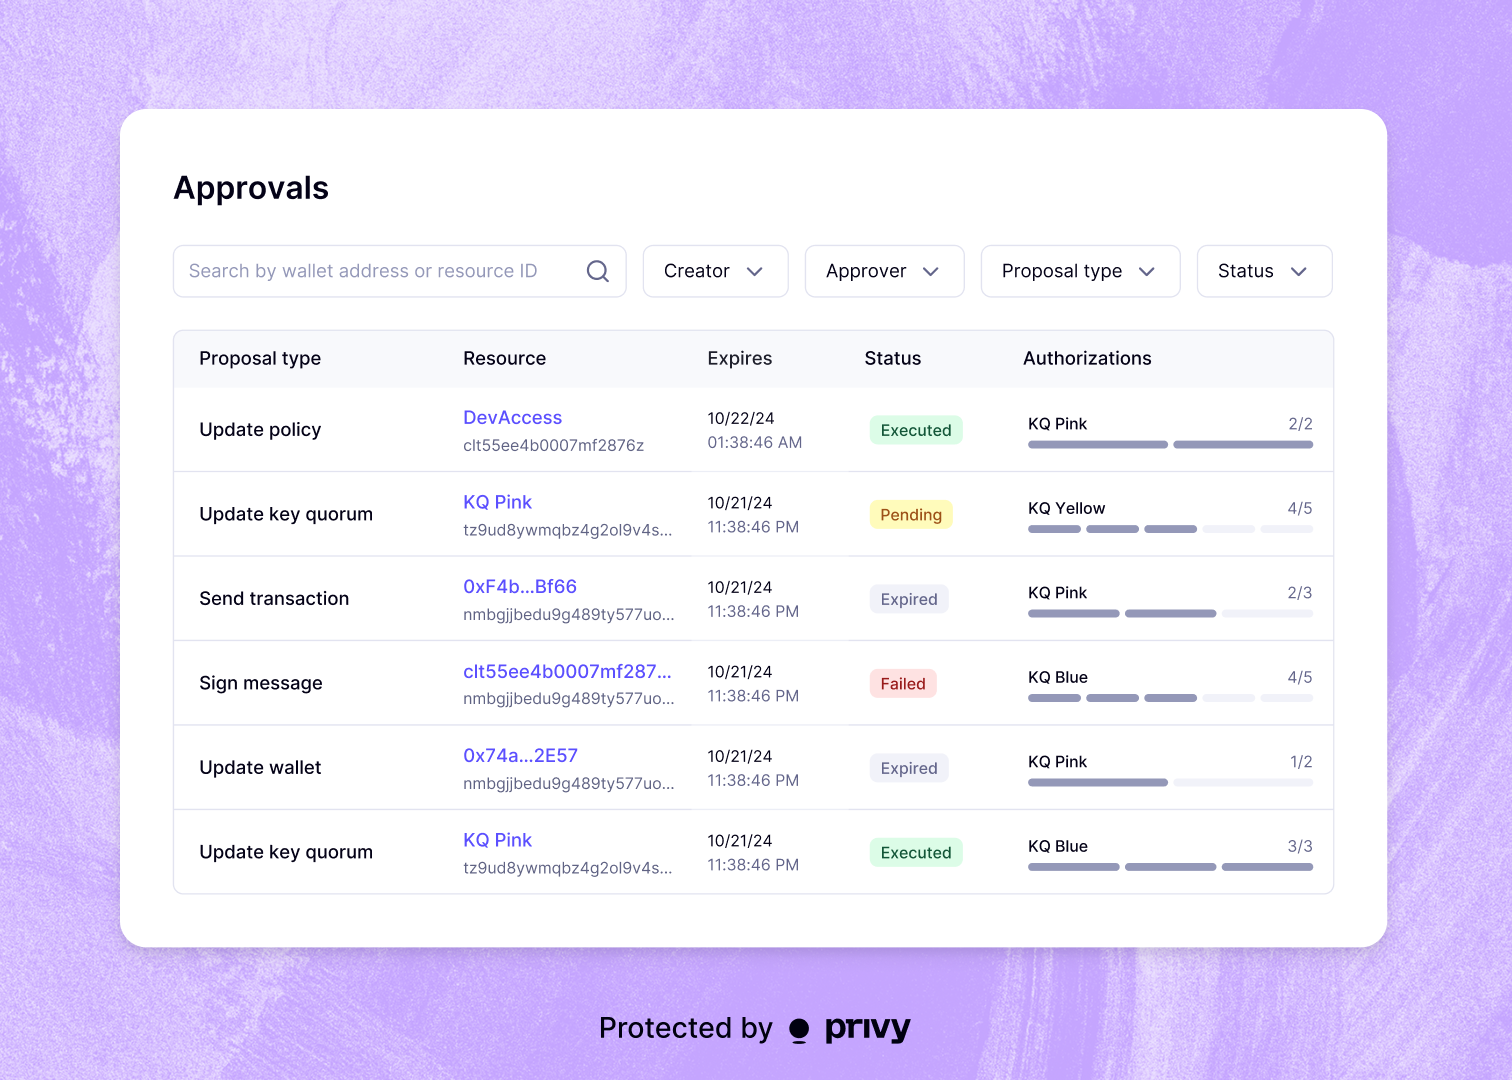The image size is (1512, 1080).
Task: Click the Failed status badge
Action: point(903,684)
